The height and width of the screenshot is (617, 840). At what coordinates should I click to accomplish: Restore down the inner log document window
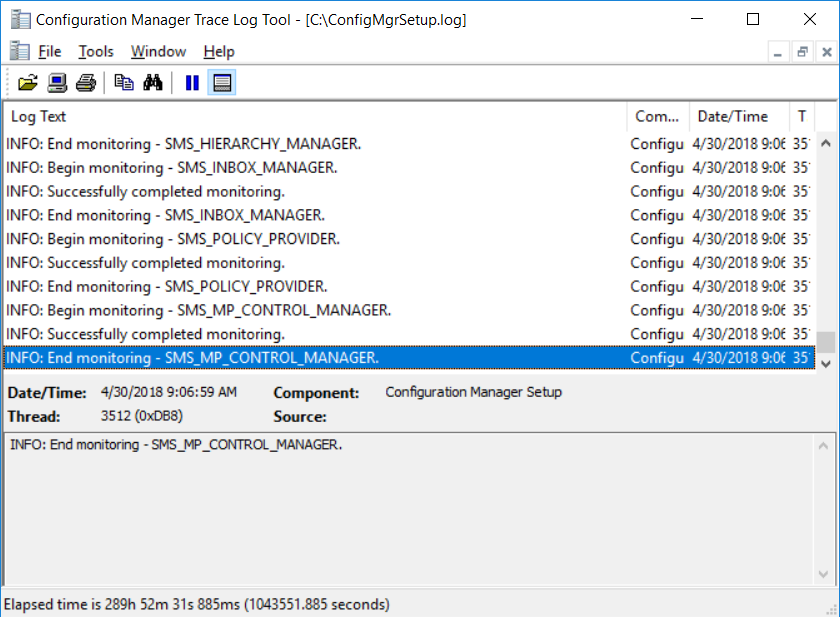802,52
